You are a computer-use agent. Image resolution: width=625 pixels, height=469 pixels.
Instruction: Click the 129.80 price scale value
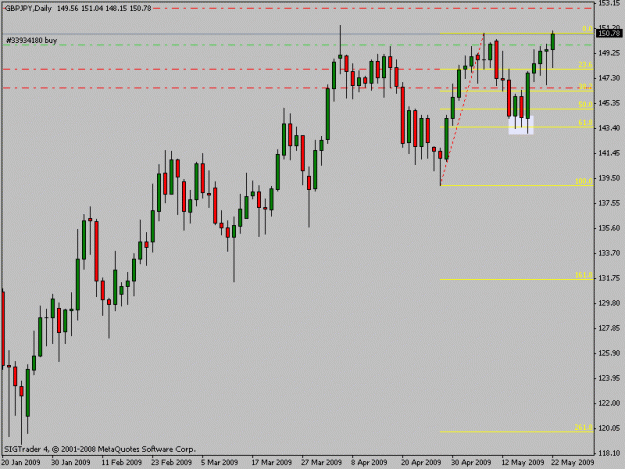(x=609, y=303)
